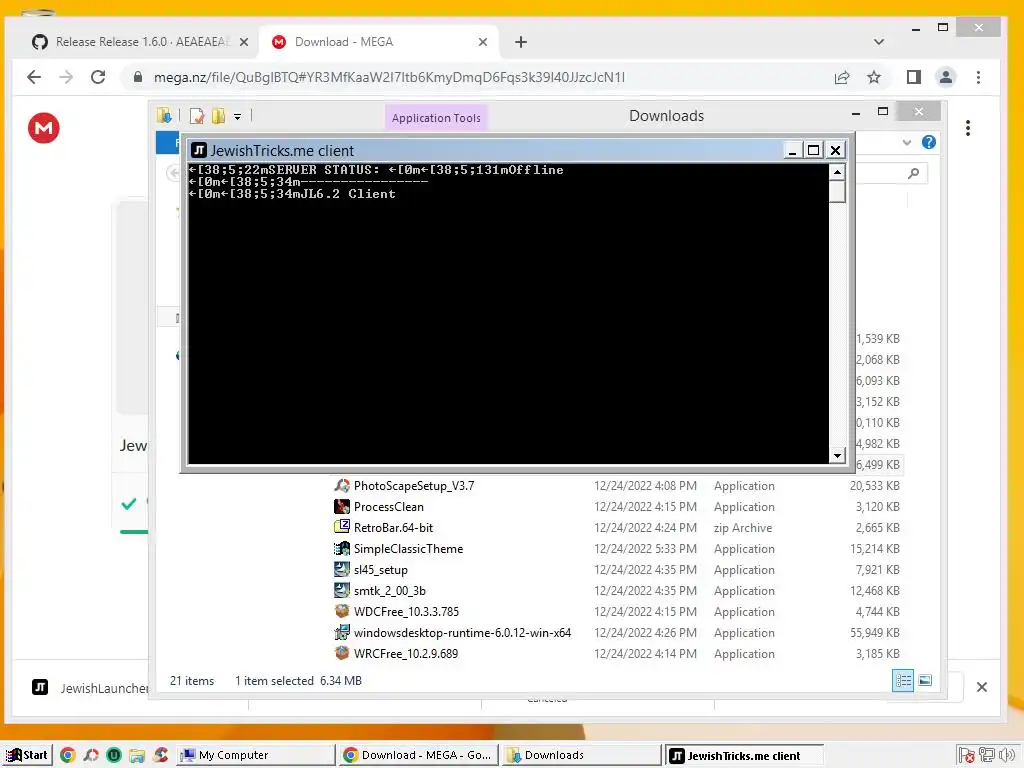This screenshot has height=768, width=1024.
Task: Click JewishTricks.me client taskbar button
Action: coord(744,756)
